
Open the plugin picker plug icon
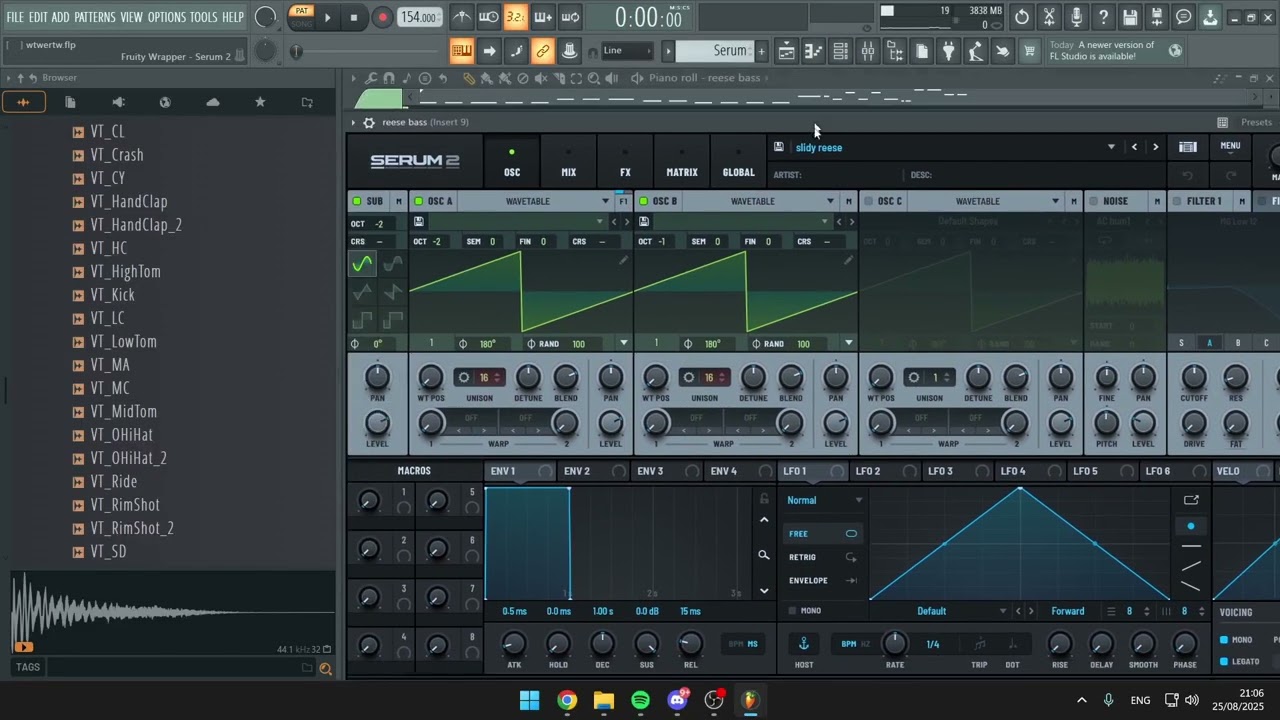pyautogui.click(x=949, y=51)
